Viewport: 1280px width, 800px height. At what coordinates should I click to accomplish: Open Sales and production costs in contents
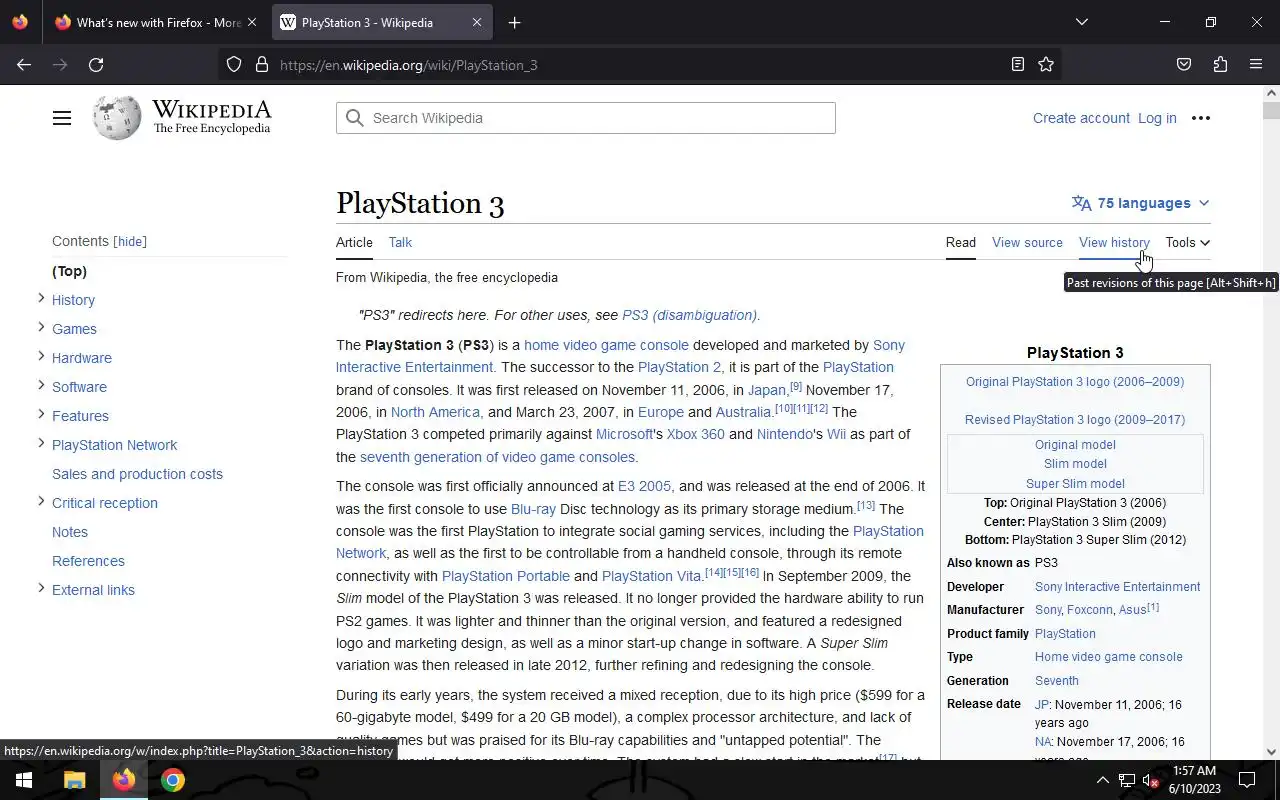click(137, 474)
